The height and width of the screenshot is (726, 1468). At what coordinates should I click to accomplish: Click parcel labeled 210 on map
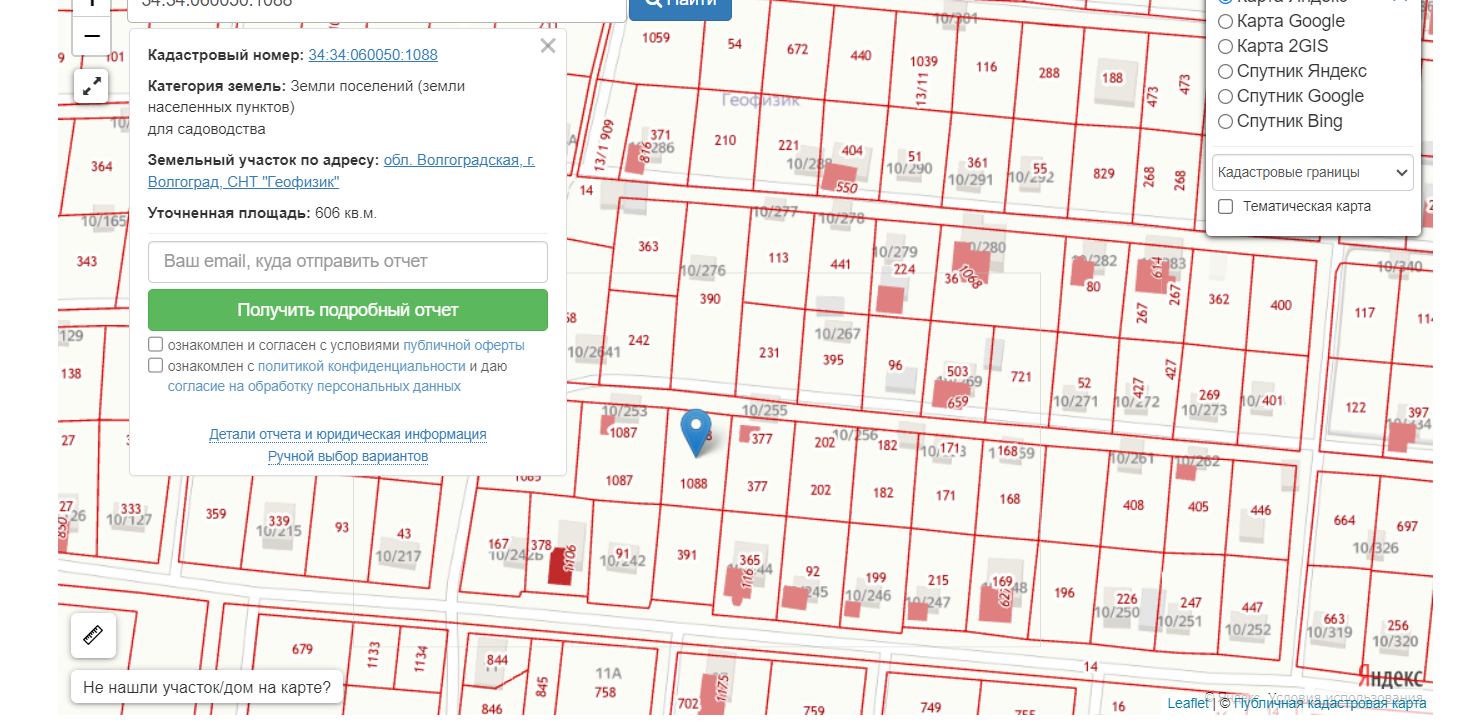point(725,140)
